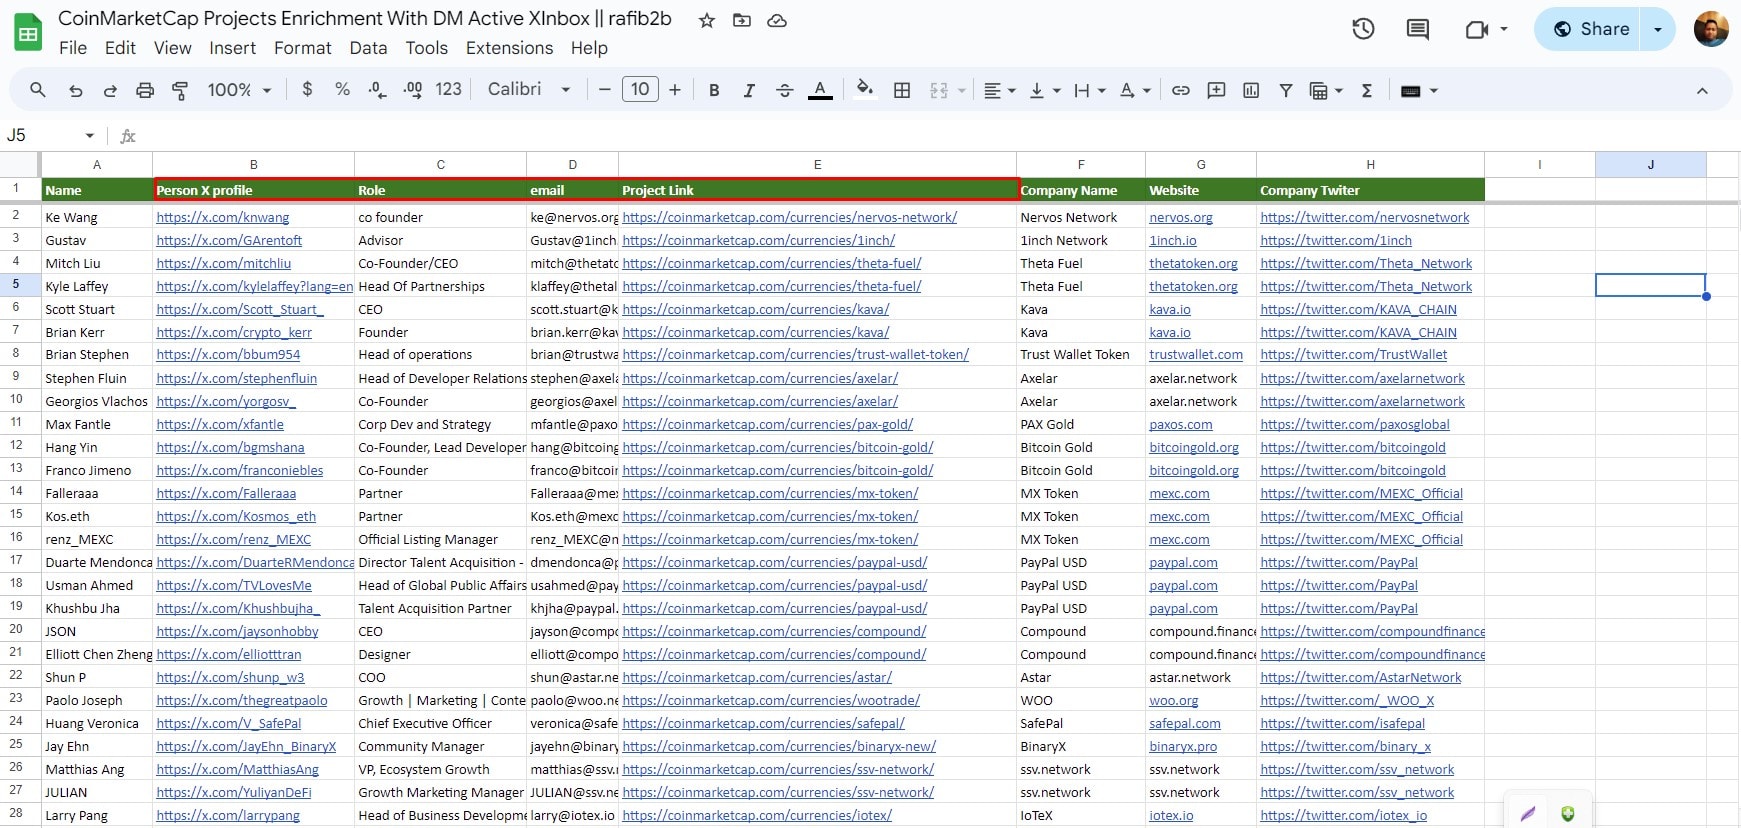
Task: Open the zoom 100% dropdown
Action: [x=239, y=90]
